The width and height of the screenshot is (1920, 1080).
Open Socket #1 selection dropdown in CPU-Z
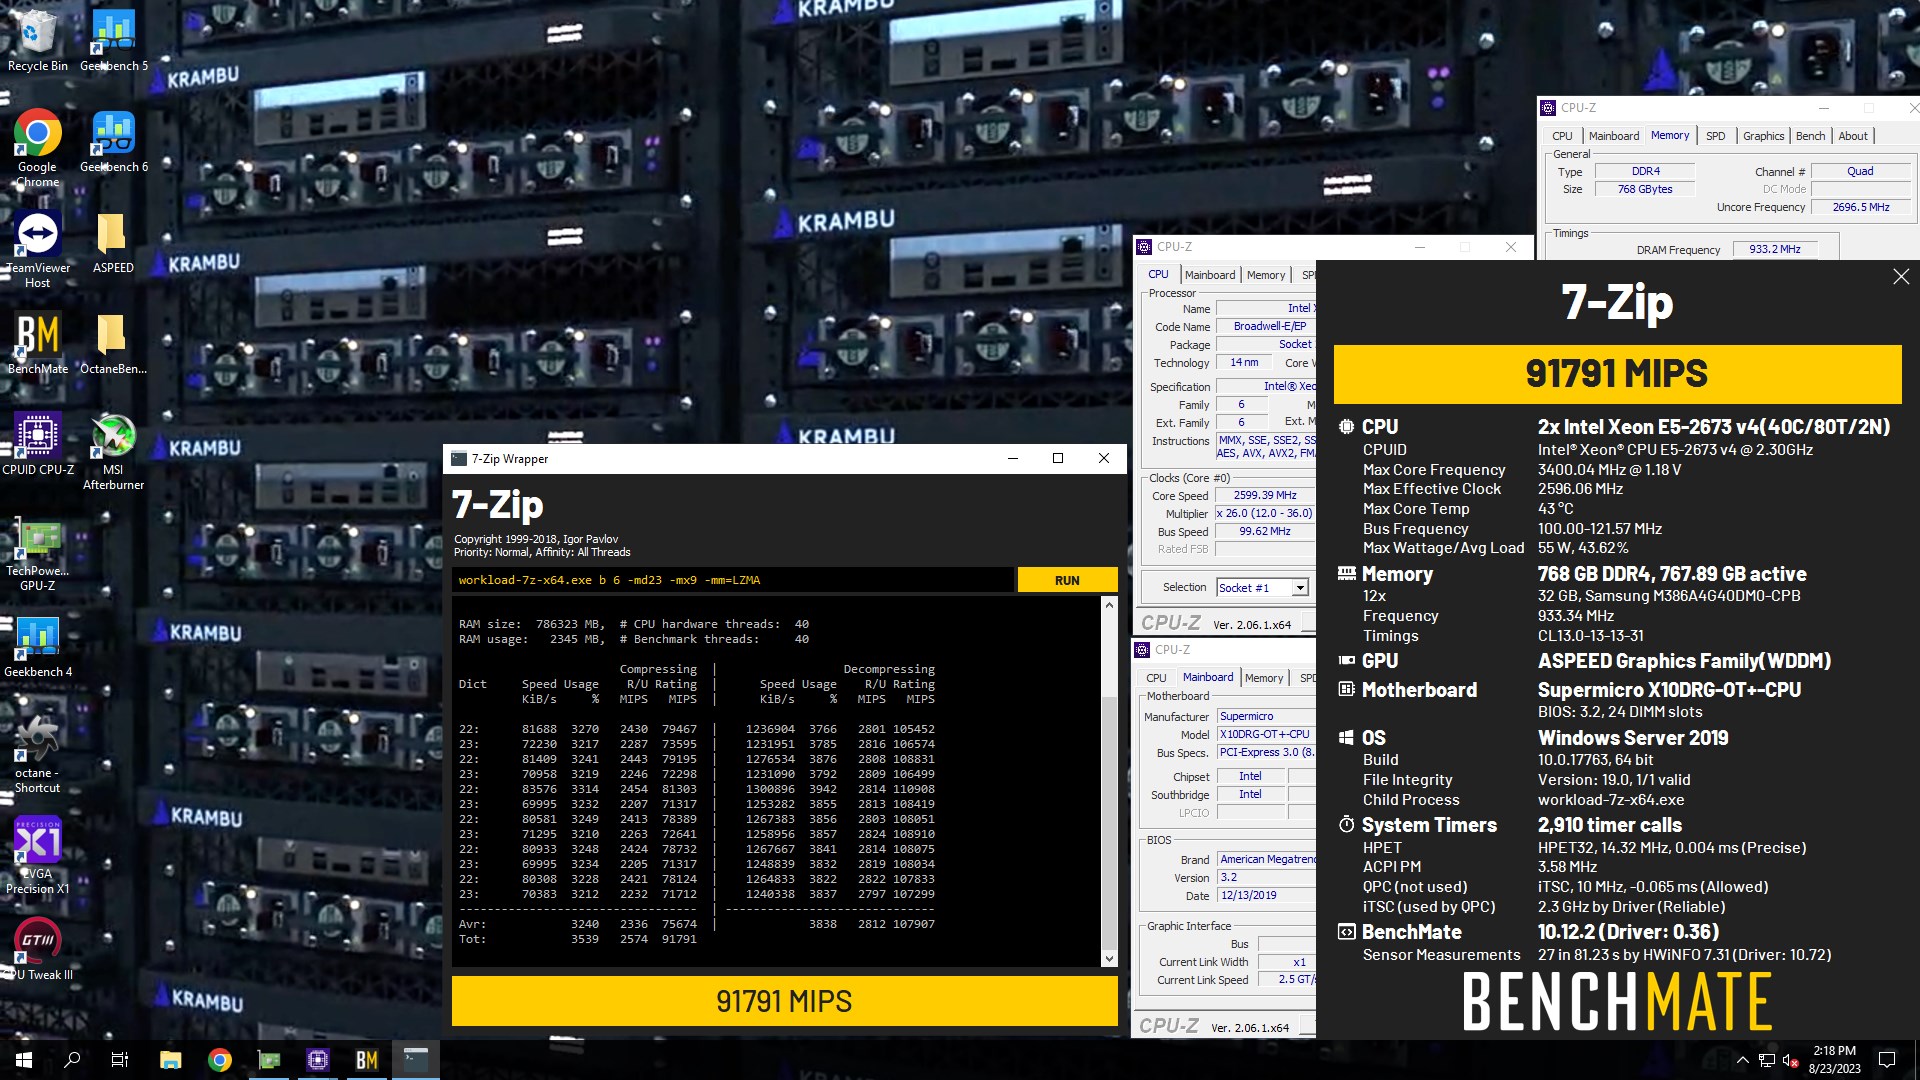[x=1263, y=588]
